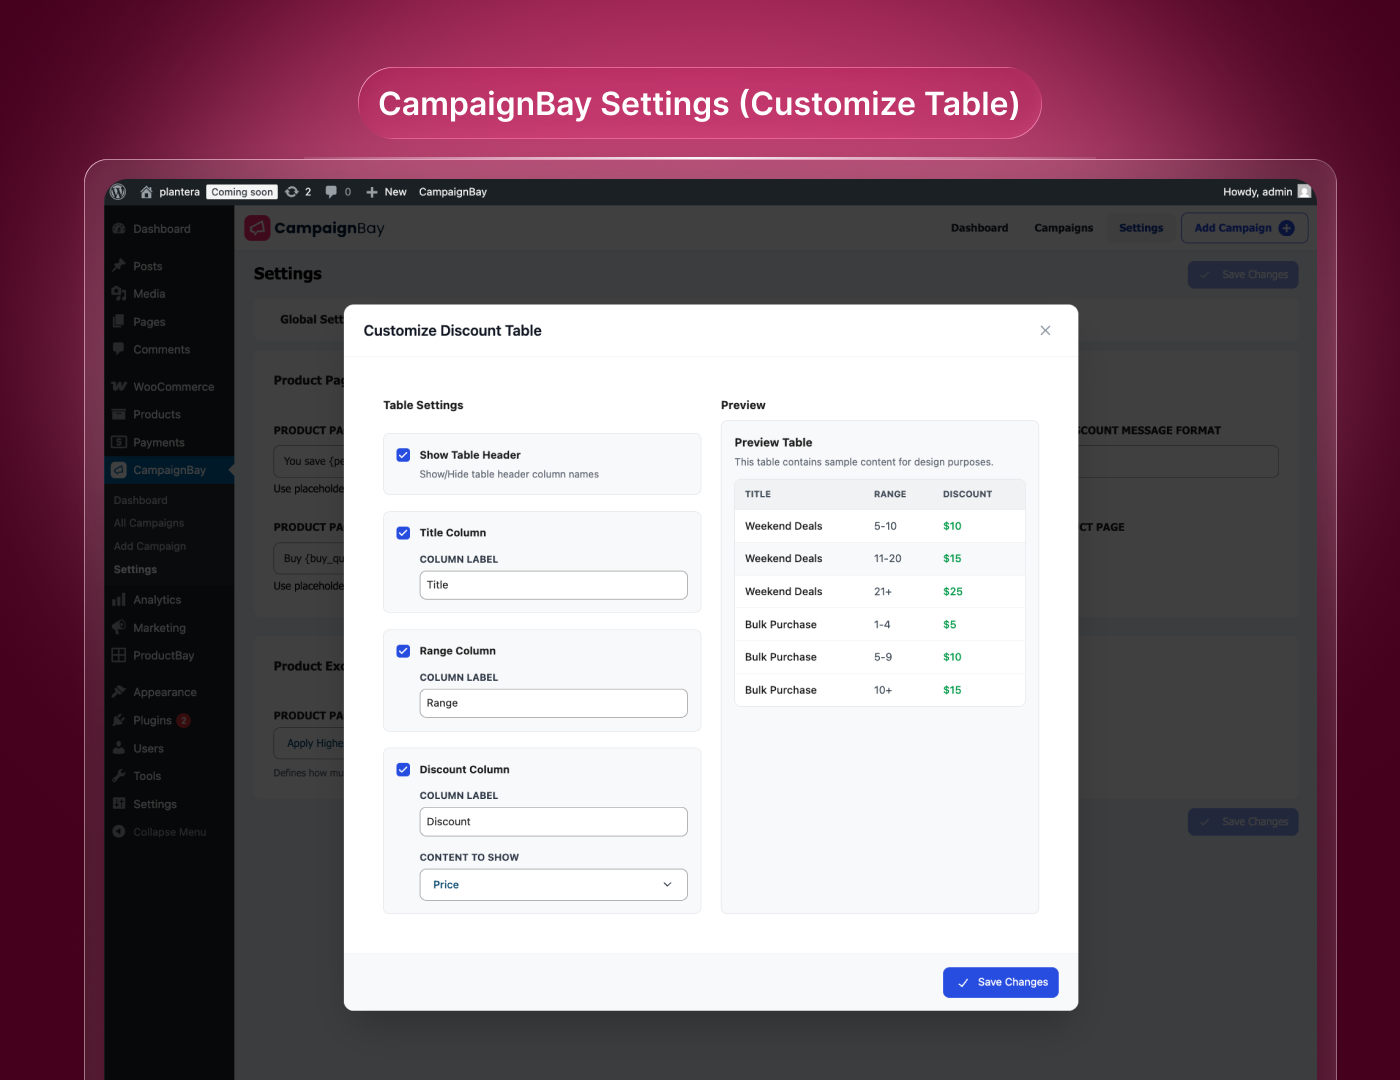The height and width of the screenshot is (1080, 1400).
Task: Click the Payments icon in sidebar
Action: click(119, 443)
